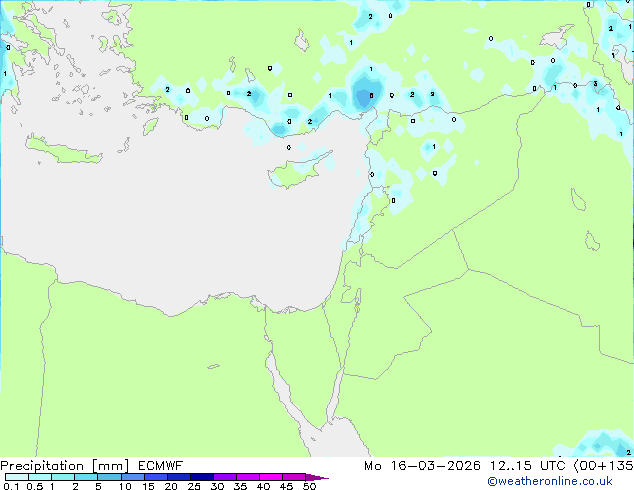The width and height of the screenshot is (634, 490).
Task: Click the "45" legend tick label
Action: pyautogui.click(x=286, y=486)
